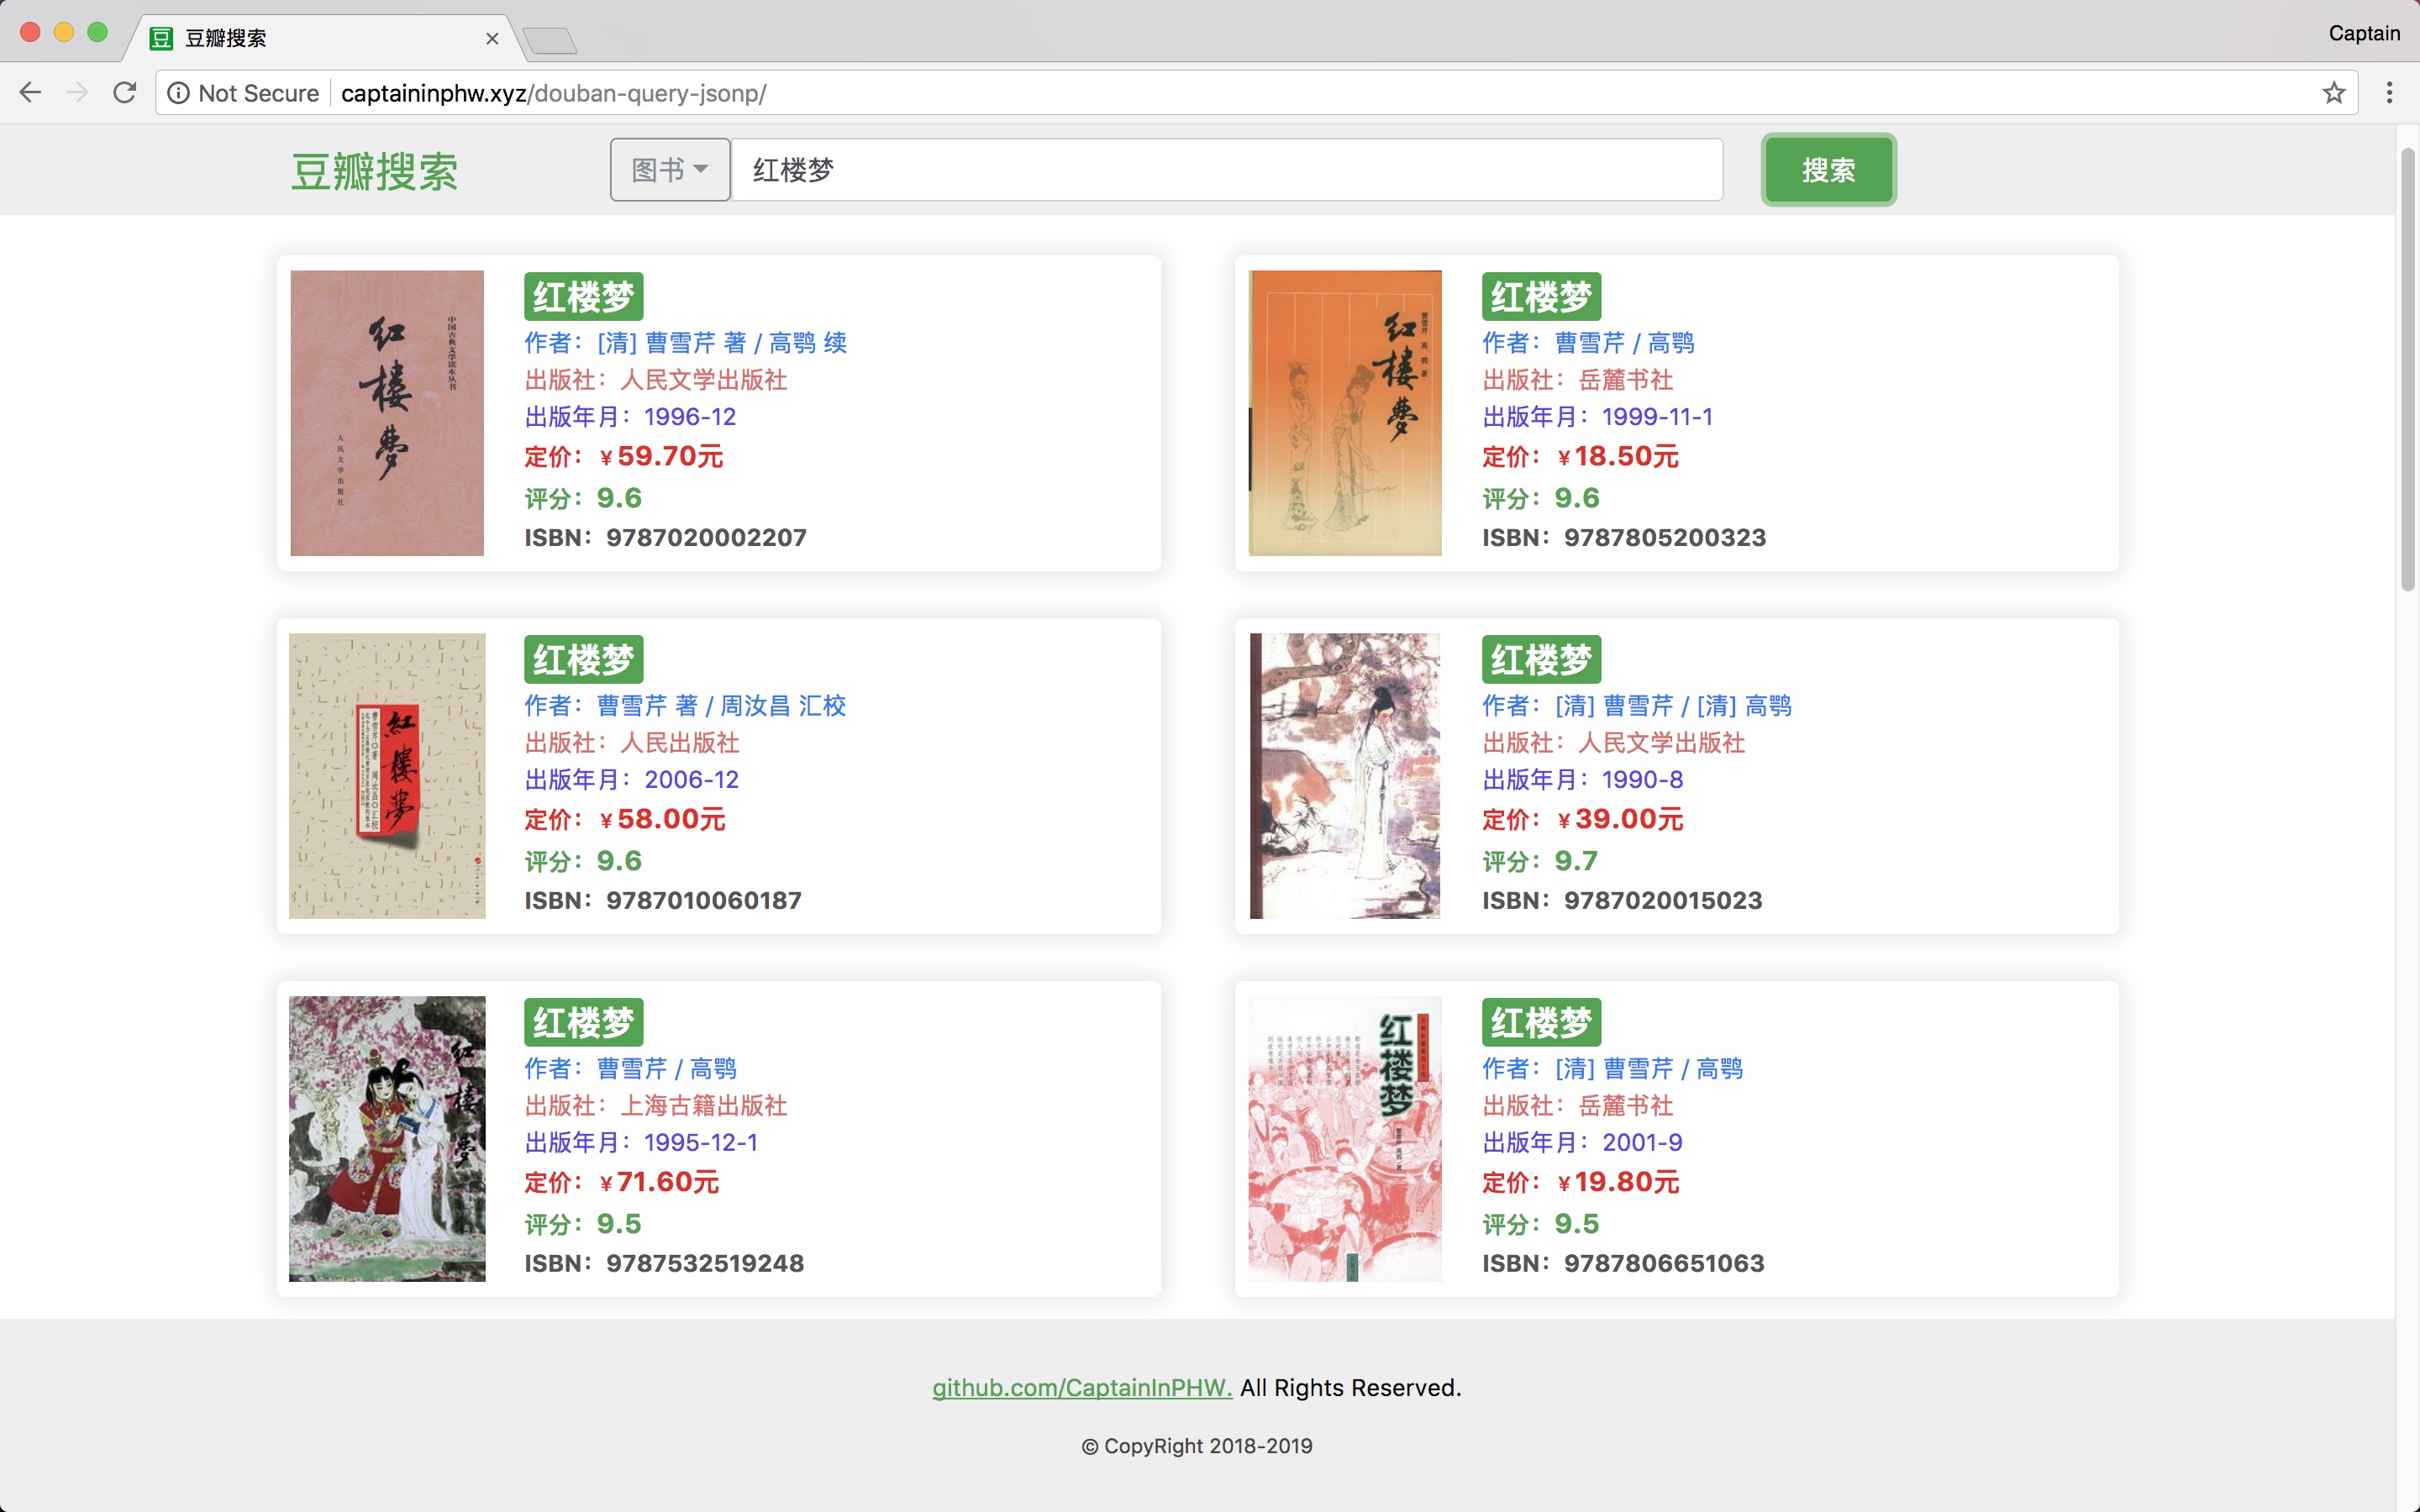2420x1512 pixels.
Task: Click the Captain profile button
Action: point(2363,33)
